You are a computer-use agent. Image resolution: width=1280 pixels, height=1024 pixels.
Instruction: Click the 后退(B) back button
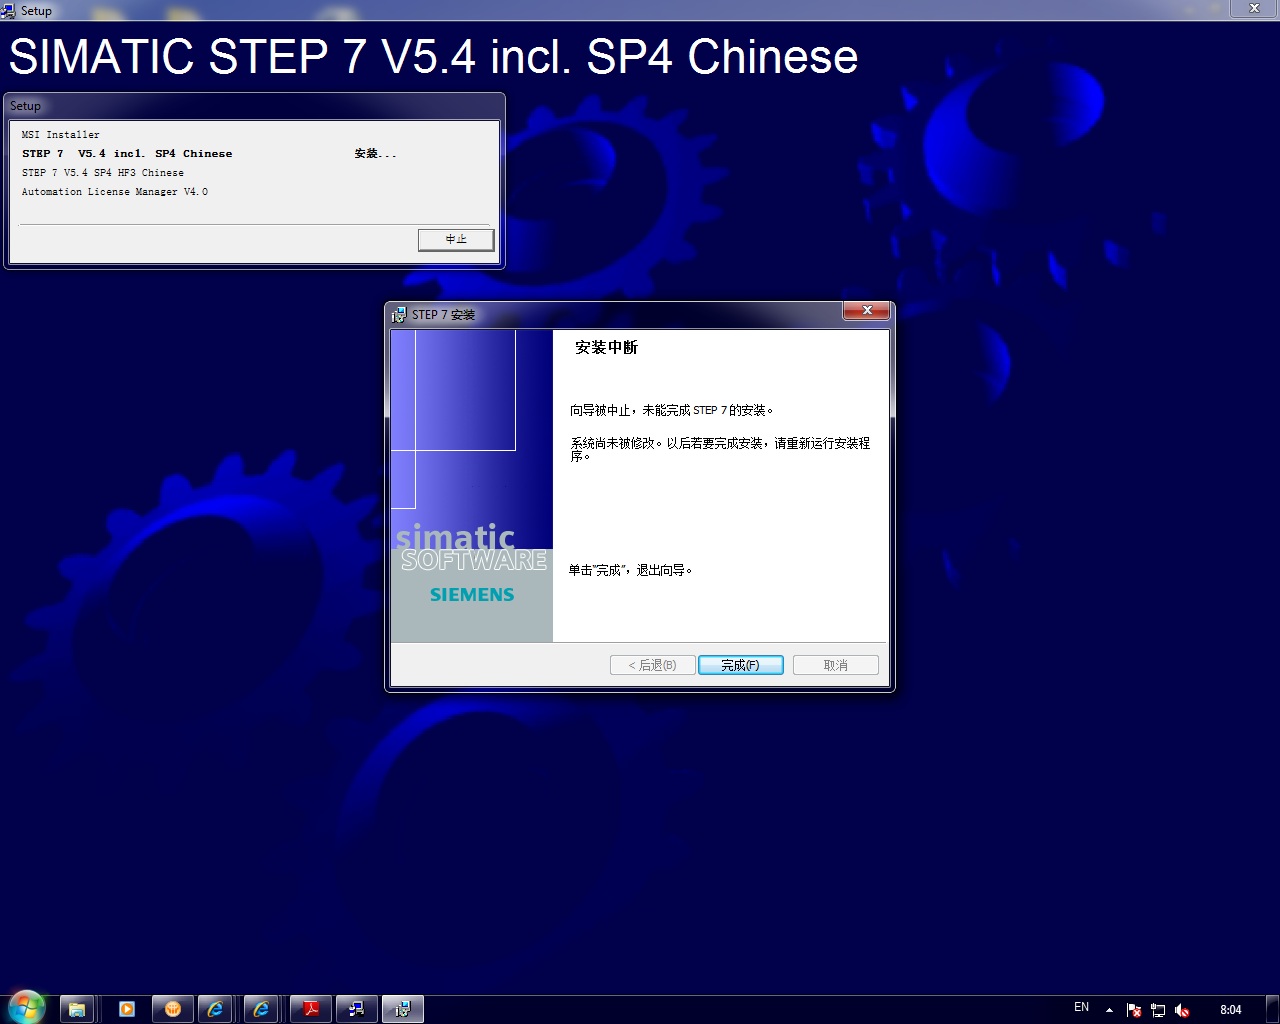click(652, 665)
